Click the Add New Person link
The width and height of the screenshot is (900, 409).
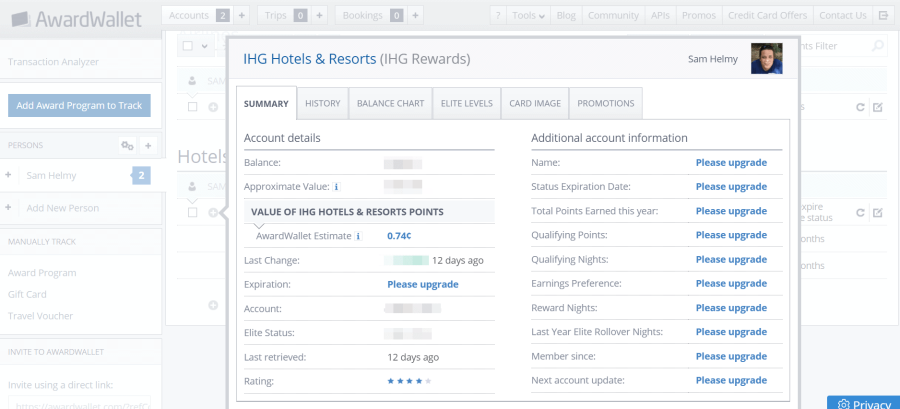click(x=63, y=208)
